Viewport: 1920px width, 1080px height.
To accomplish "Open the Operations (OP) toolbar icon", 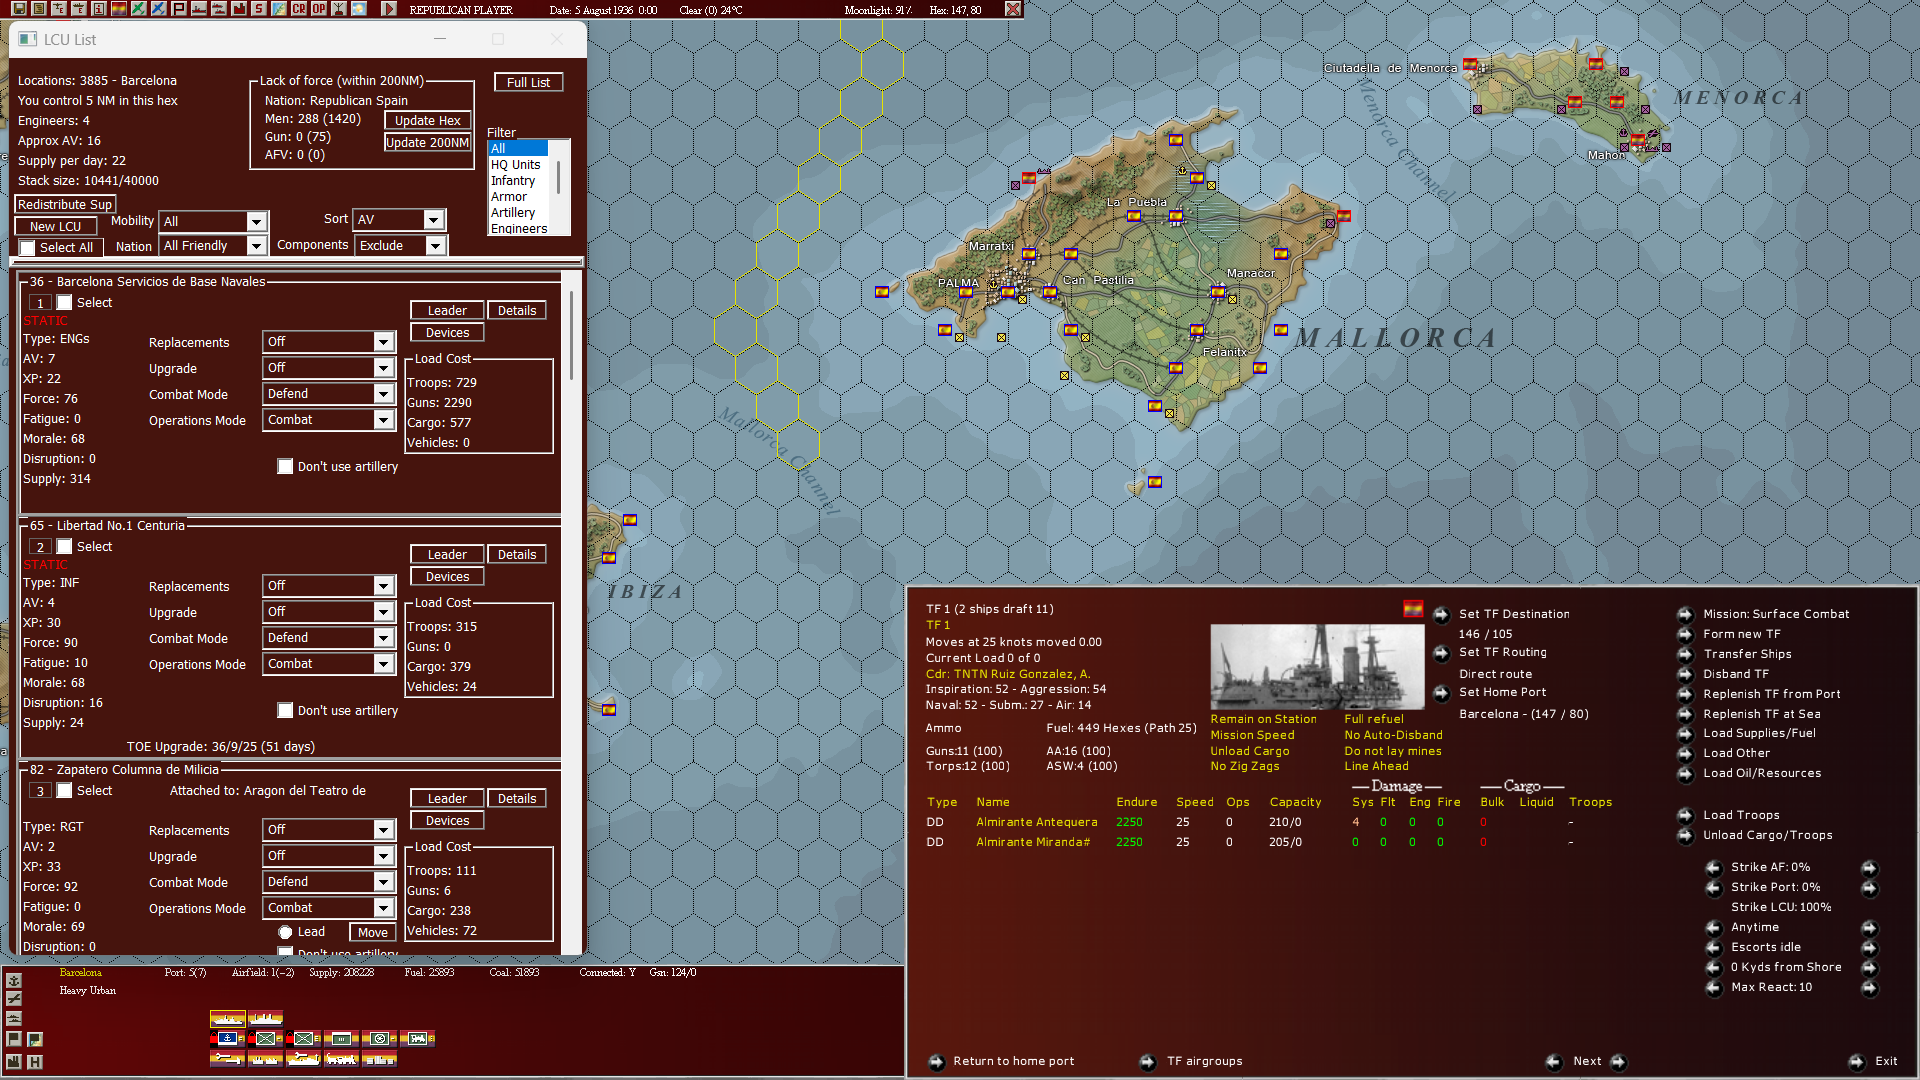I will tap(317, 9).
